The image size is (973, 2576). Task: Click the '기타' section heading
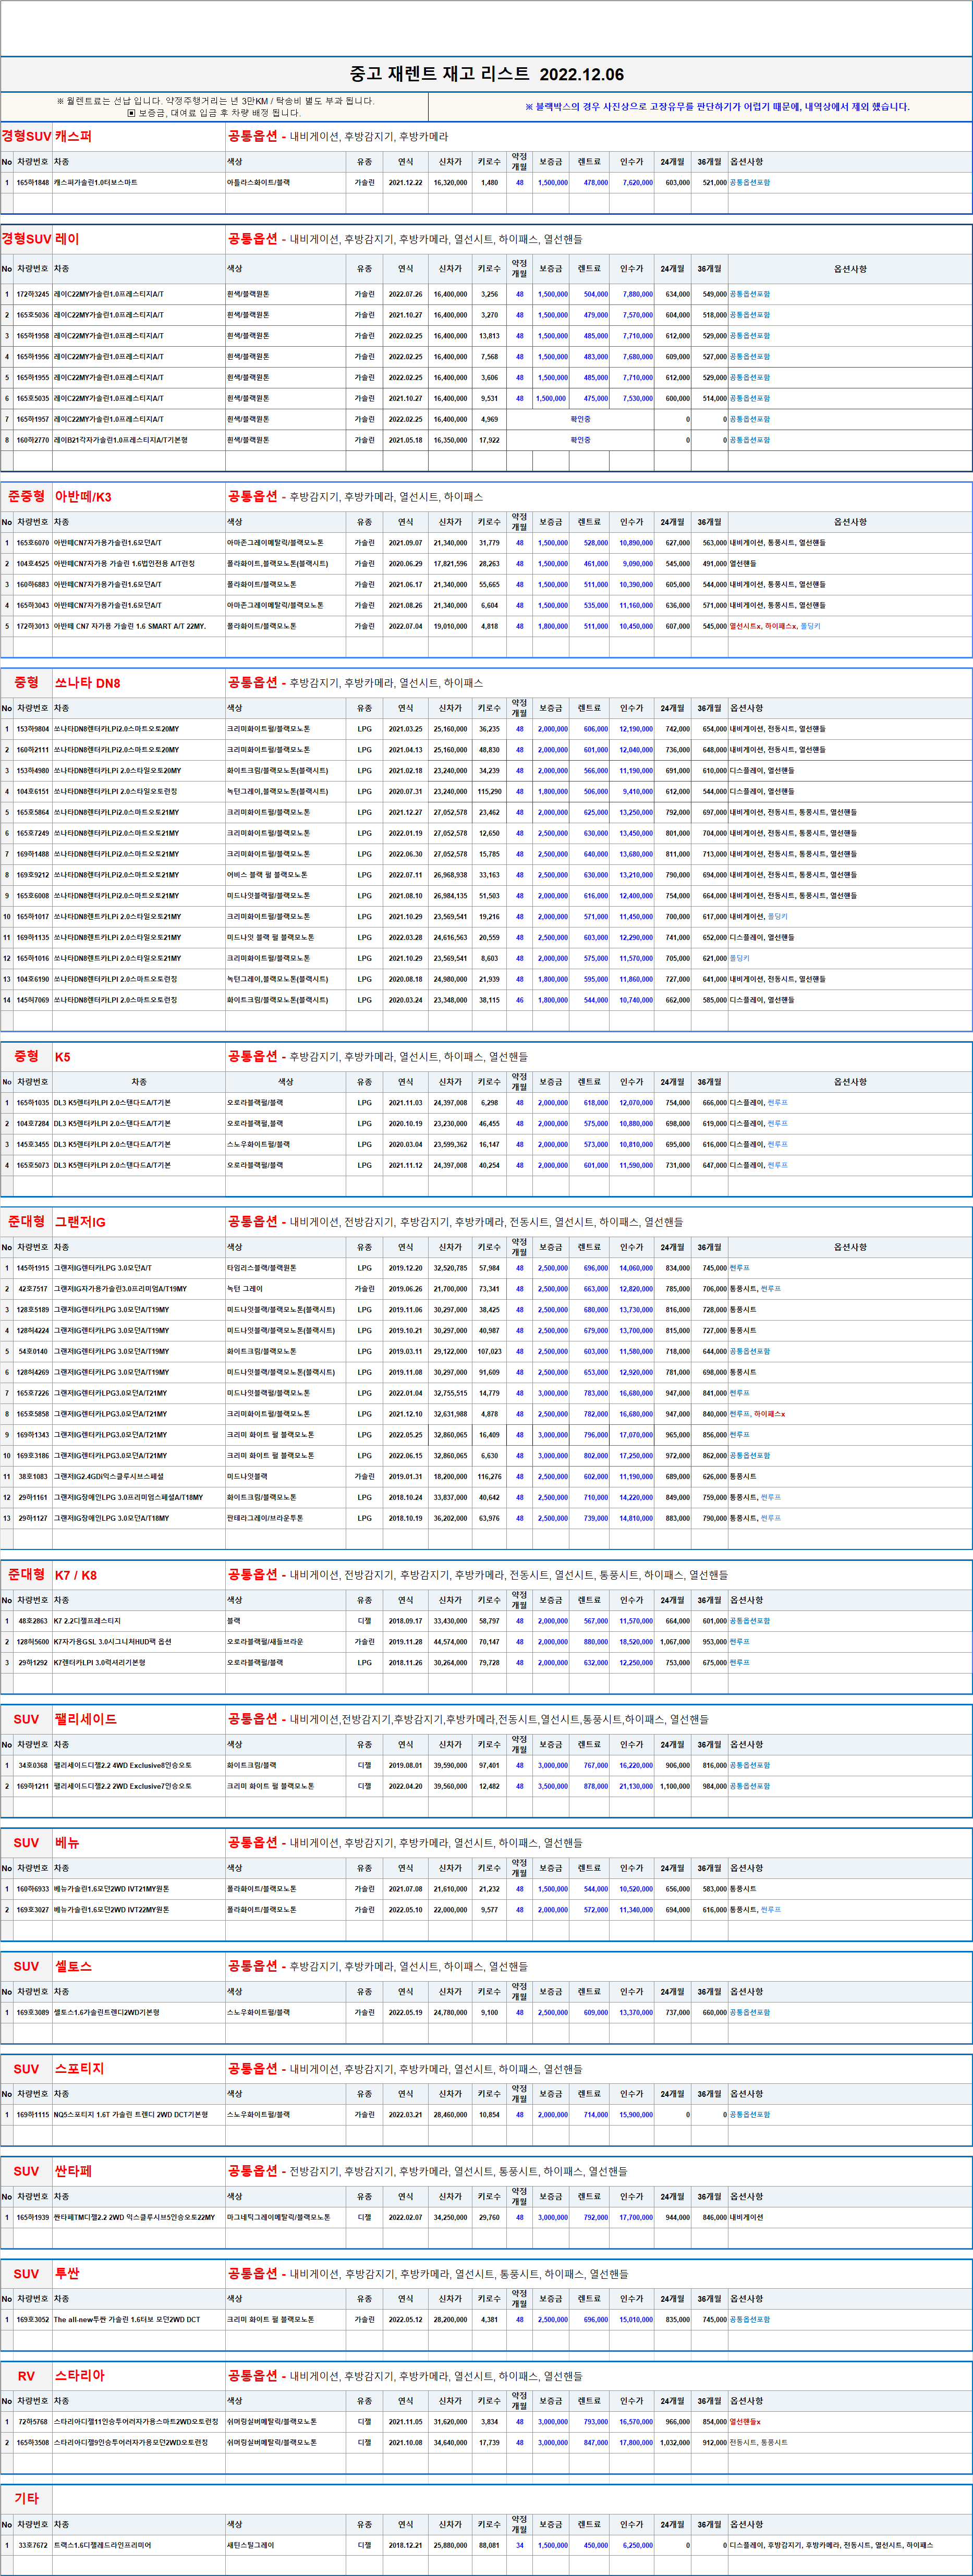pyautogui.click(x=27, y=2499)
